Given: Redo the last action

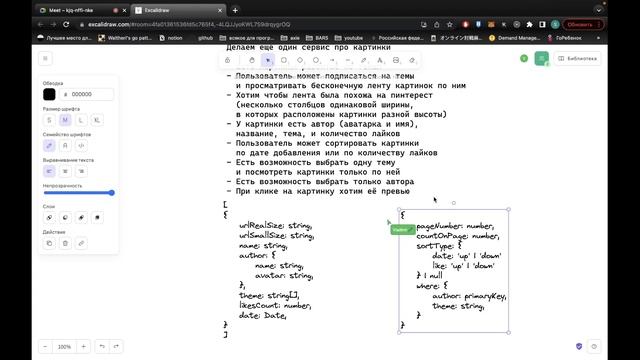Looking at the screenshot, I should click(x=116, y=347).
